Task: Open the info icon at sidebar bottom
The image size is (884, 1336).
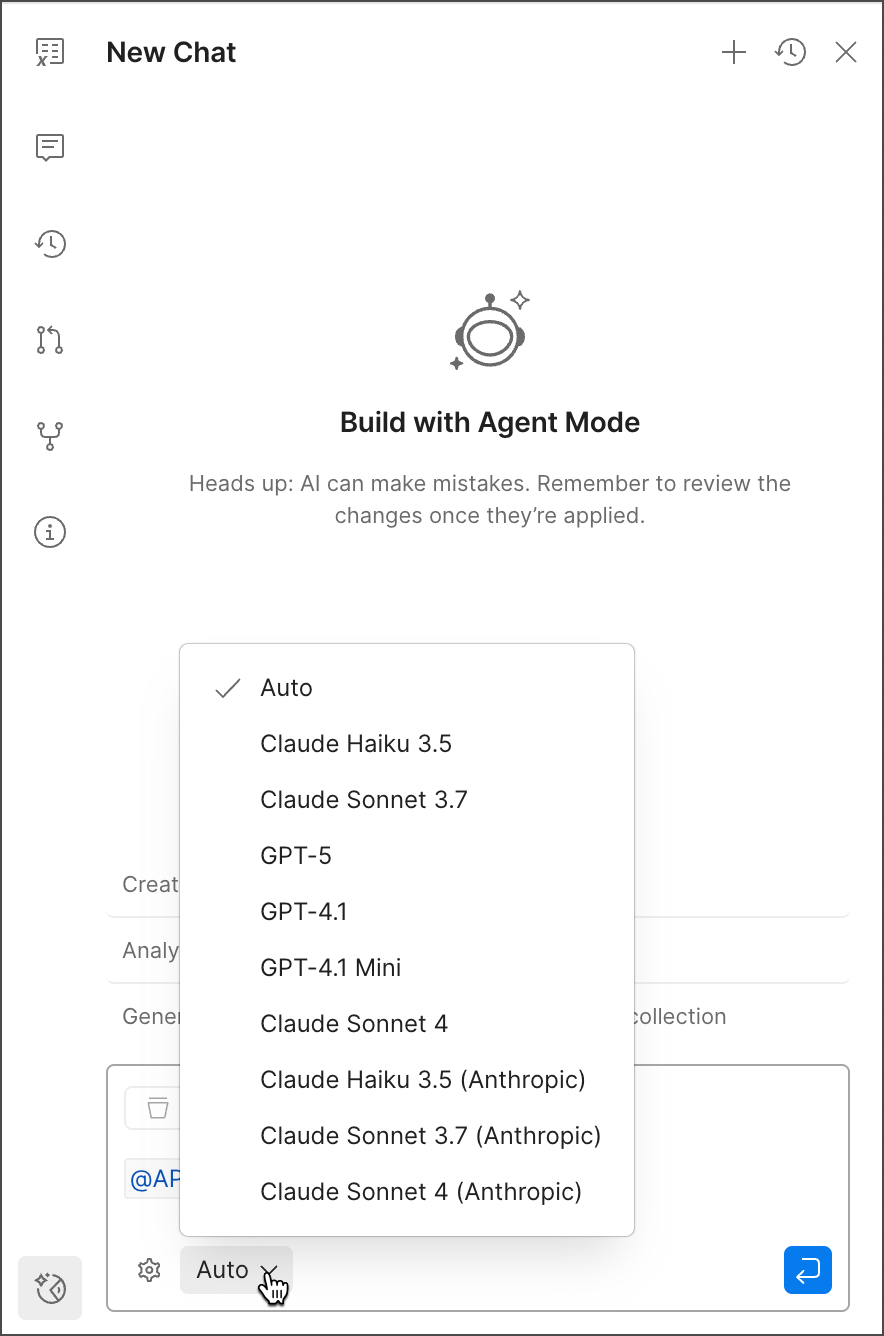Action: (50, 532)
